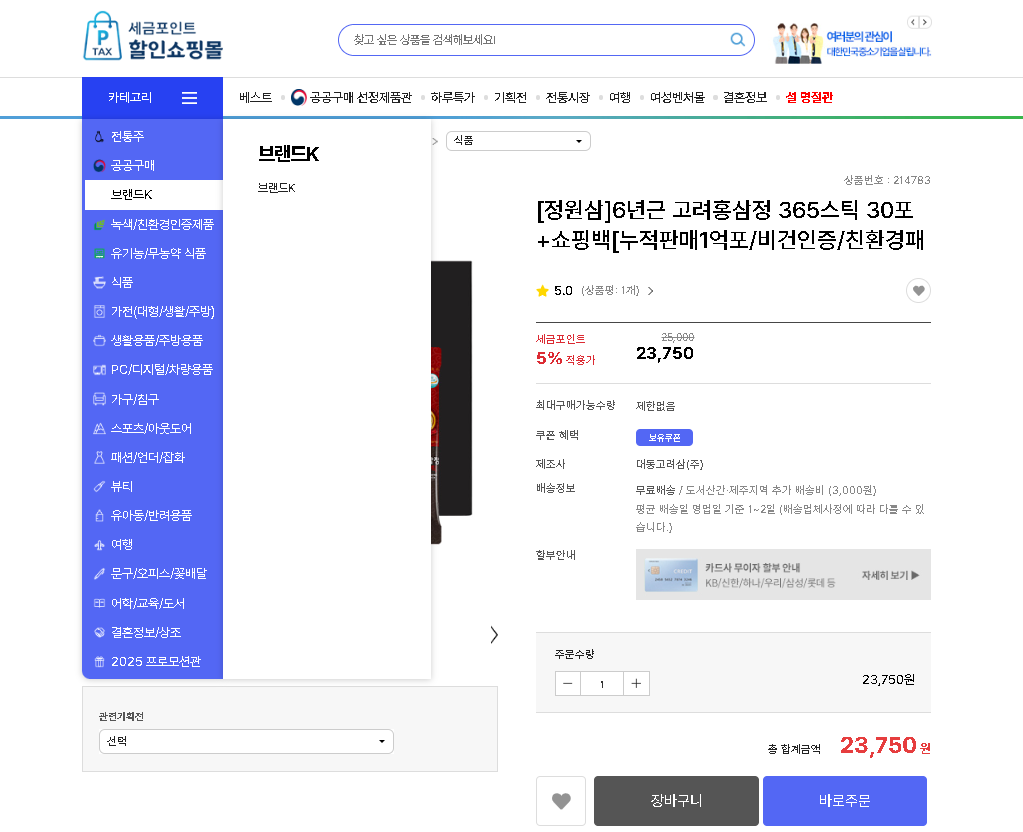Click the search magnifier icon

pos(737,40)
